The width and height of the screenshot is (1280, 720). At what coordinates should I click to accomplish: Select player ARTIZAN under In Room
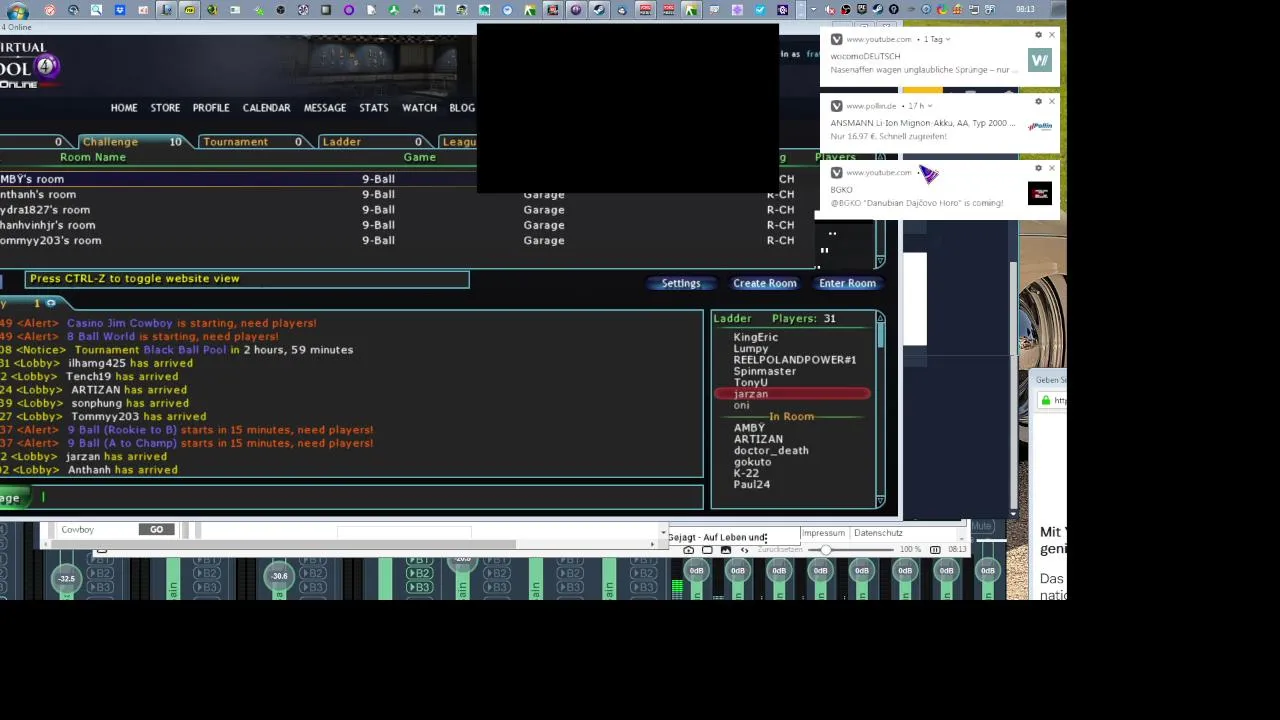coord(758,439)
